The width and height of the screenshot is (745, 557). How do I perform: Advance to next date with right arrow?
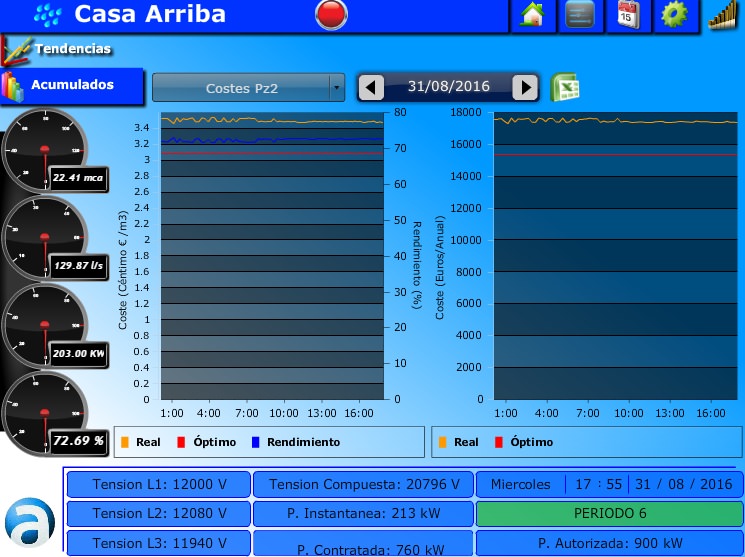[525, 87]
